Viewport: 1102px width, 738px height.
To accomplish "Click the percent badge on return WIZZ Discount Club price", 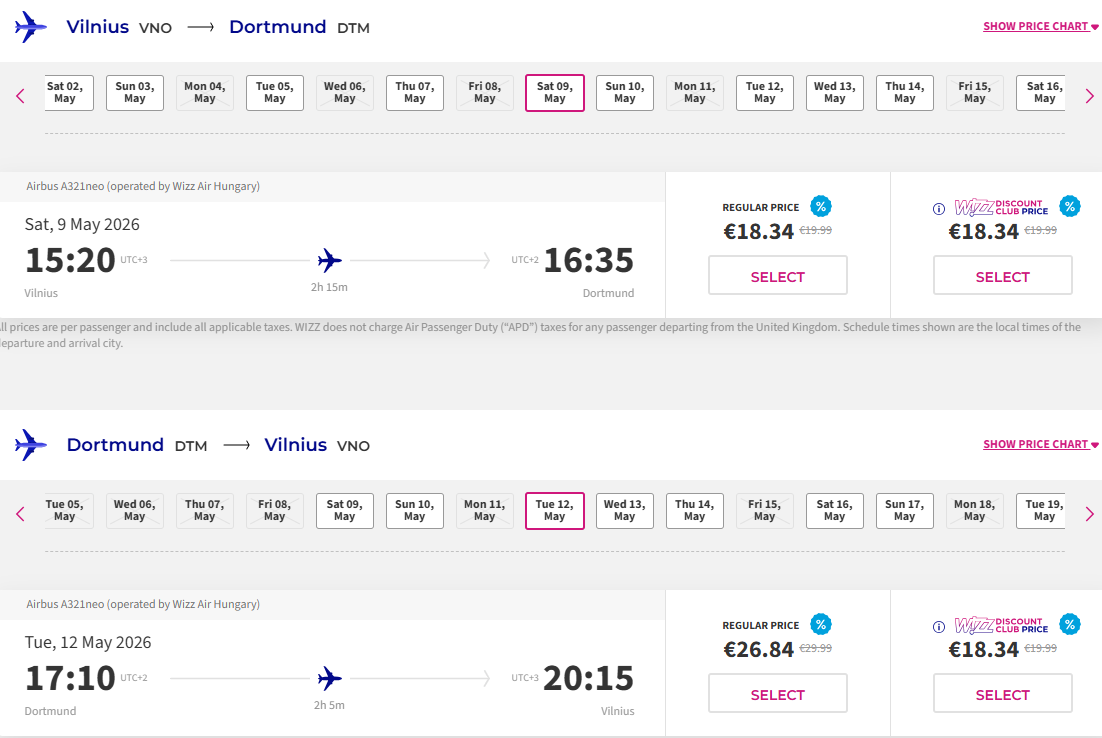I will [x=1070, y=625].
